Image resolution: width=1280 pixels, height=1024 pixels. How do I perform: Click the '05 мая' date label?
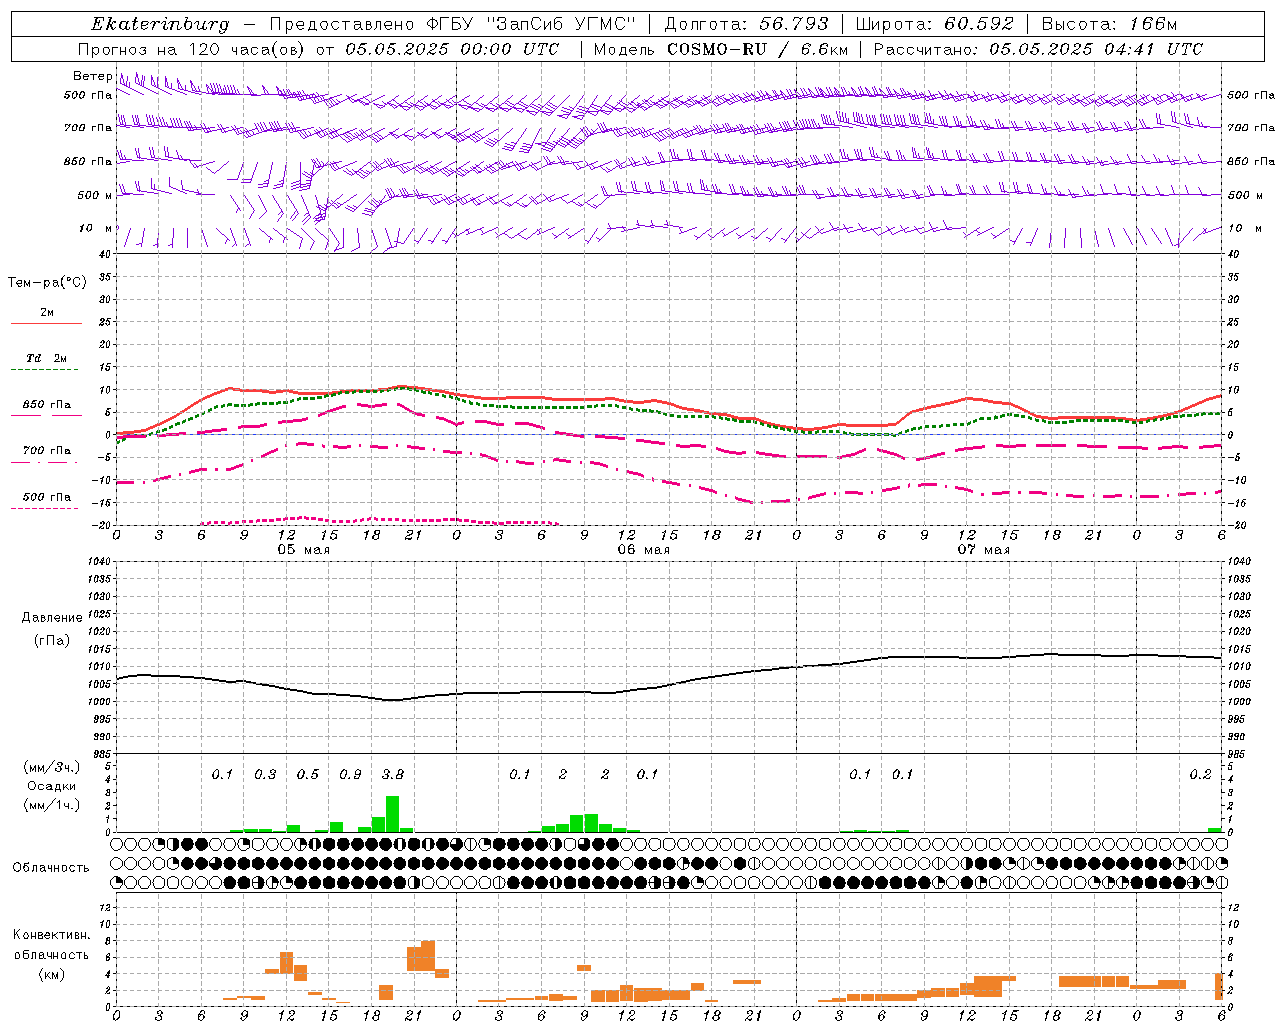(x=304, y=550)
